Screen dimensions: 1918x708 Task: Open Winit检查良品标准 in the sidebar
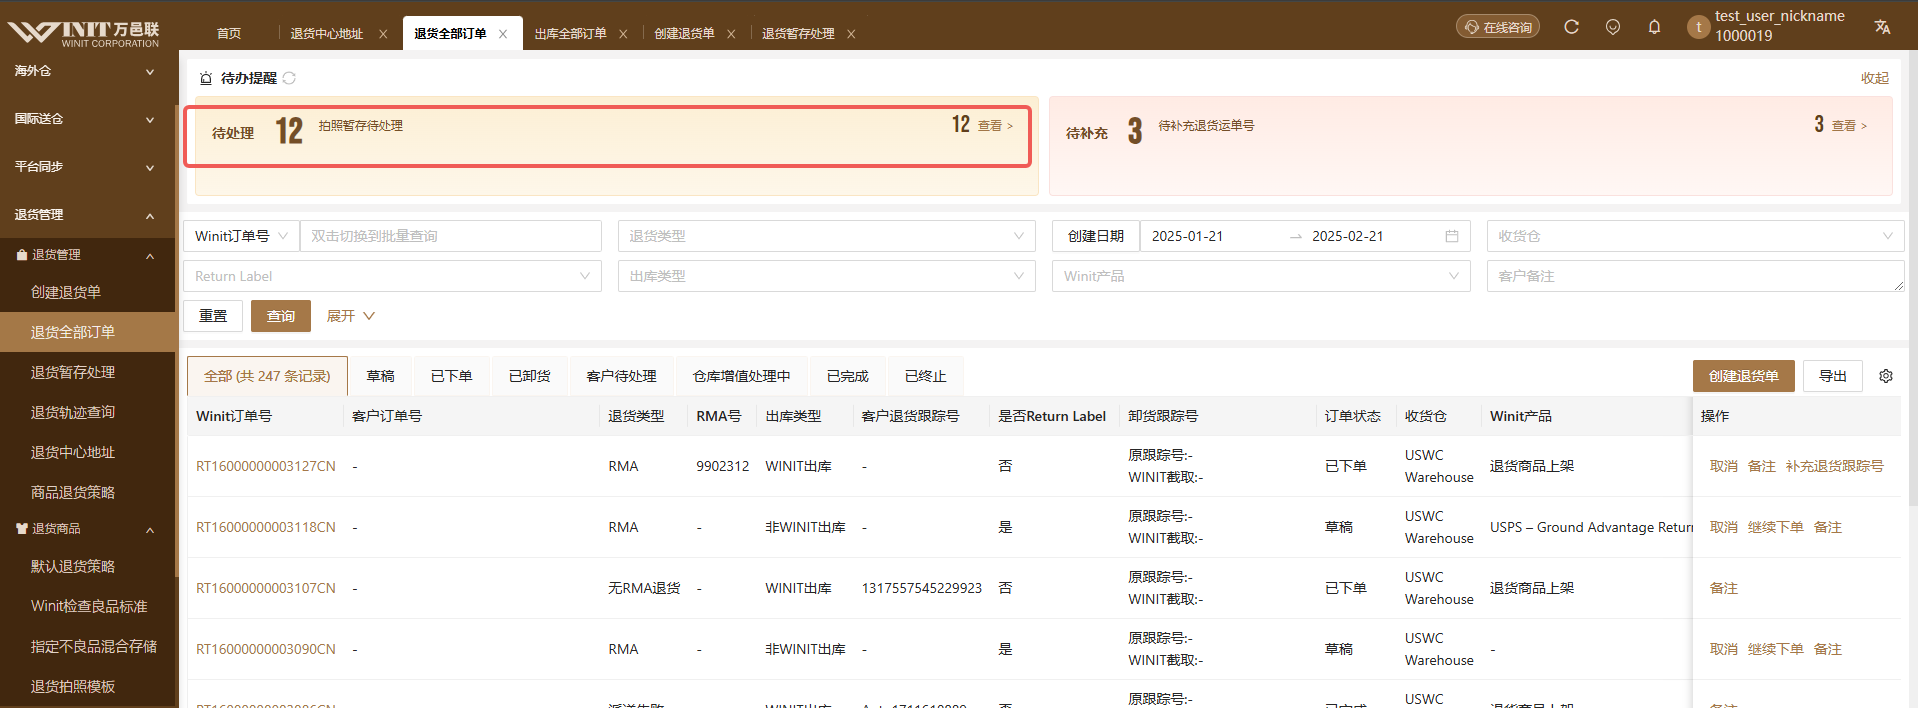[x=87, y=606]
